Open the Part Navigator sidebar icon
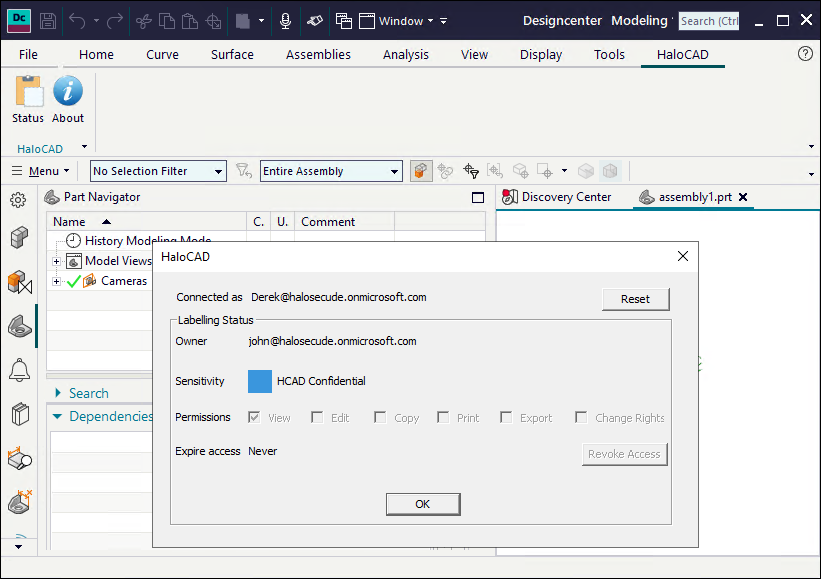This screenshot has width=821, height=579. pyautogui.click(x=20, y=327)
